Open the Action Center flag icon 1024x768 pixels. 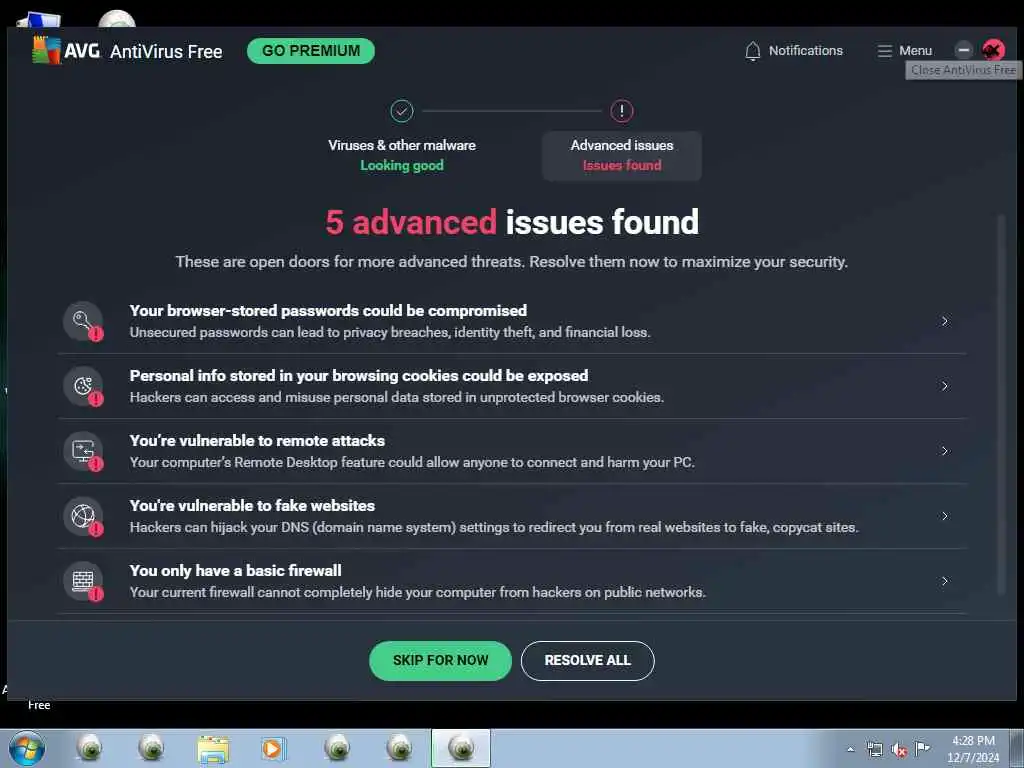click(x=922, y=748)
